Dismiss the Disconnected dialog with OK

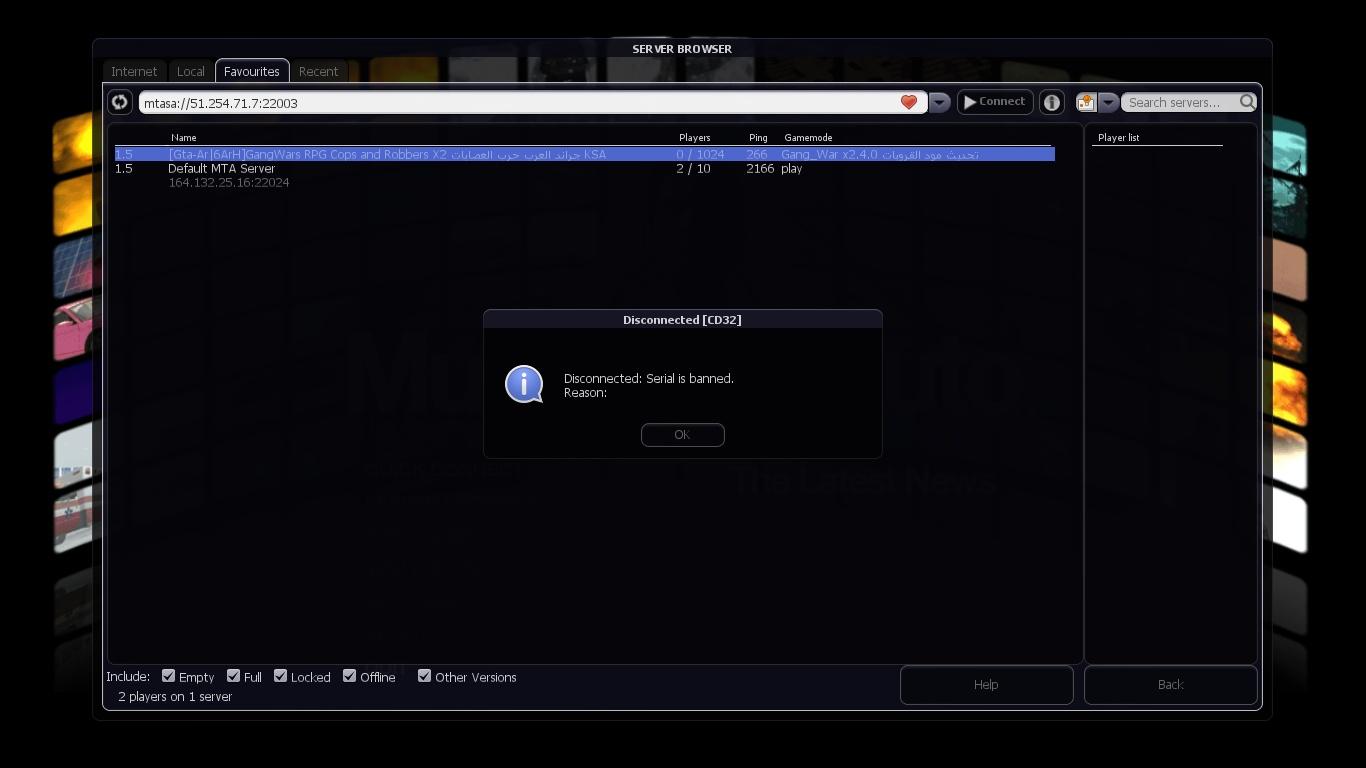(682, 435)
